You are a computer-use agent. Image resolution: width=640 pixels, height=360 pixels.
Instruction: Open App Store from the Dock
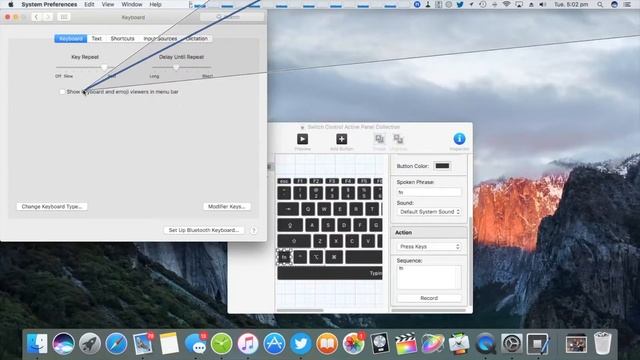pos(274,343)
